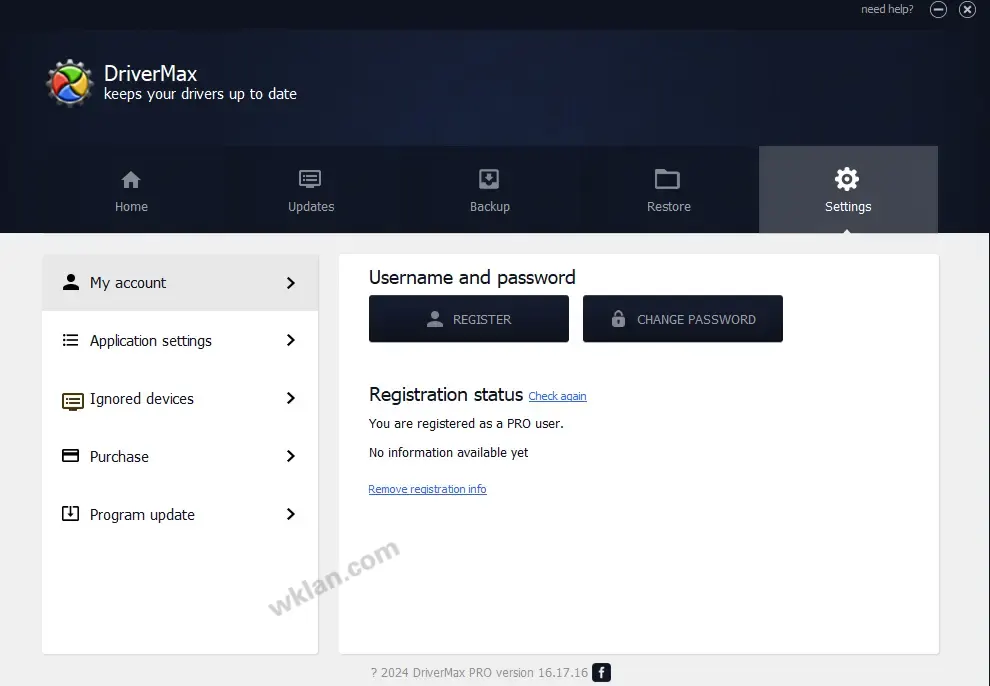Expand the Purchase chevron
The height and width of the screenshot is (686, 990).
pos(291,456)
